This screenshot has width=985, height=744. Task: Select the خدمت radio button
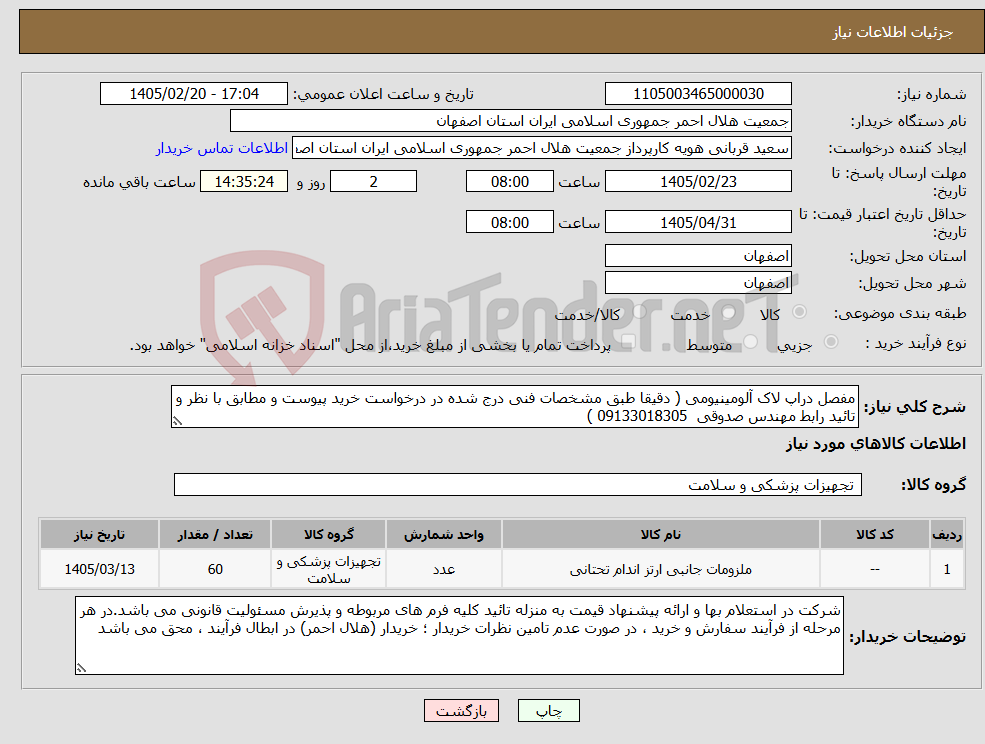pos(729,312)
